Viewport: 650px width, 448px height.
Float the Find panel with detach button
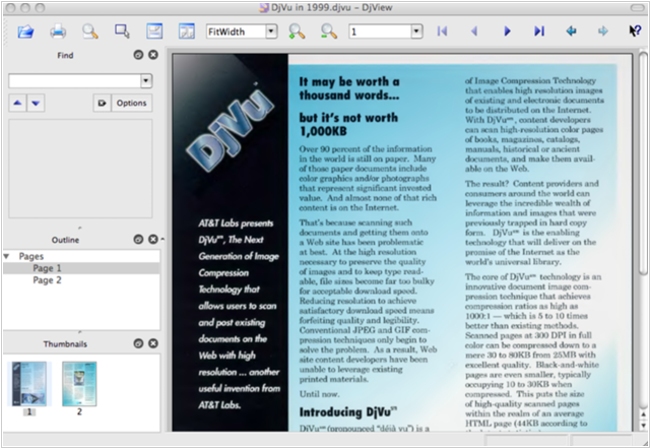(x=138, y=55)
